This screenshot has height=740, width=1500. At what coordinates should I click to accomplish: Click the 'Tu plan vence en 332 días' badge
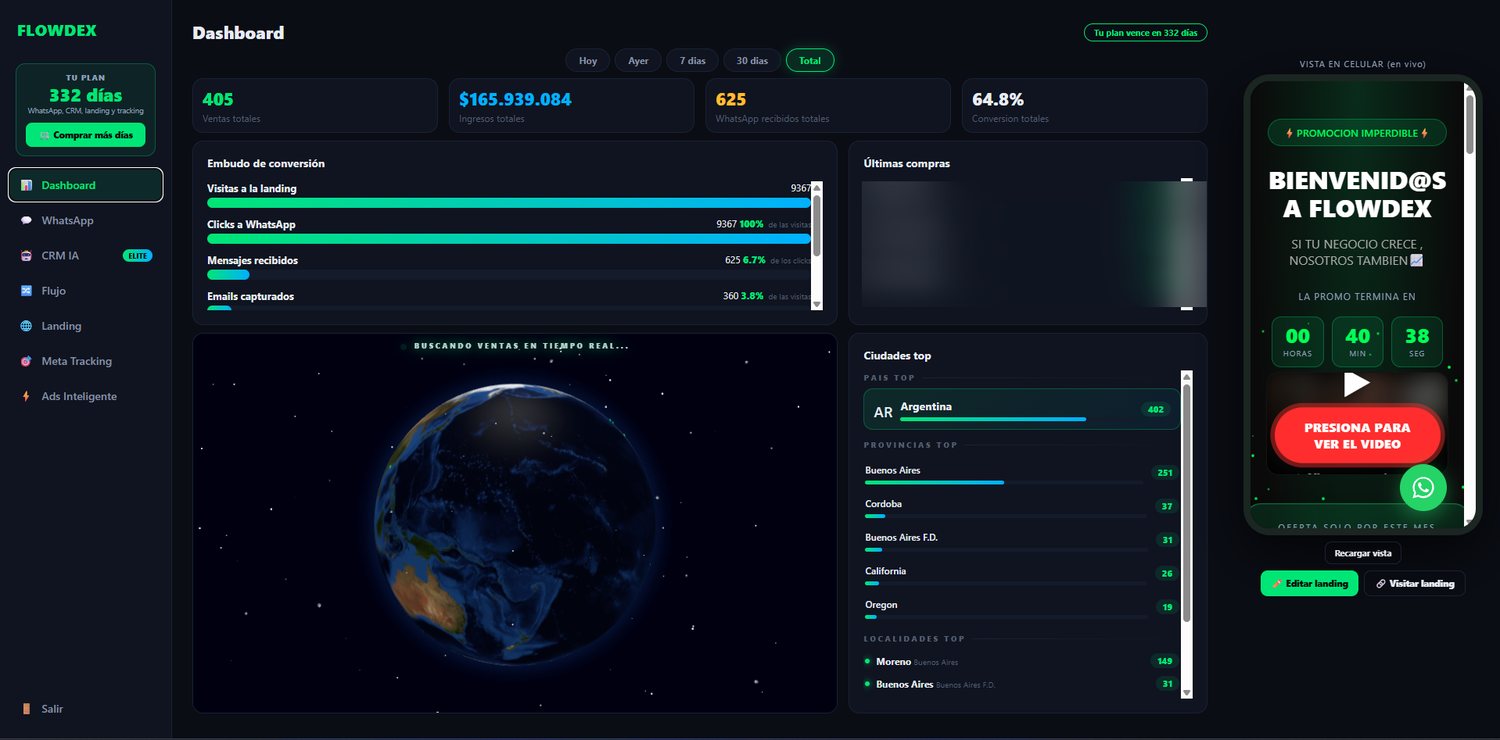[1145, 33]
